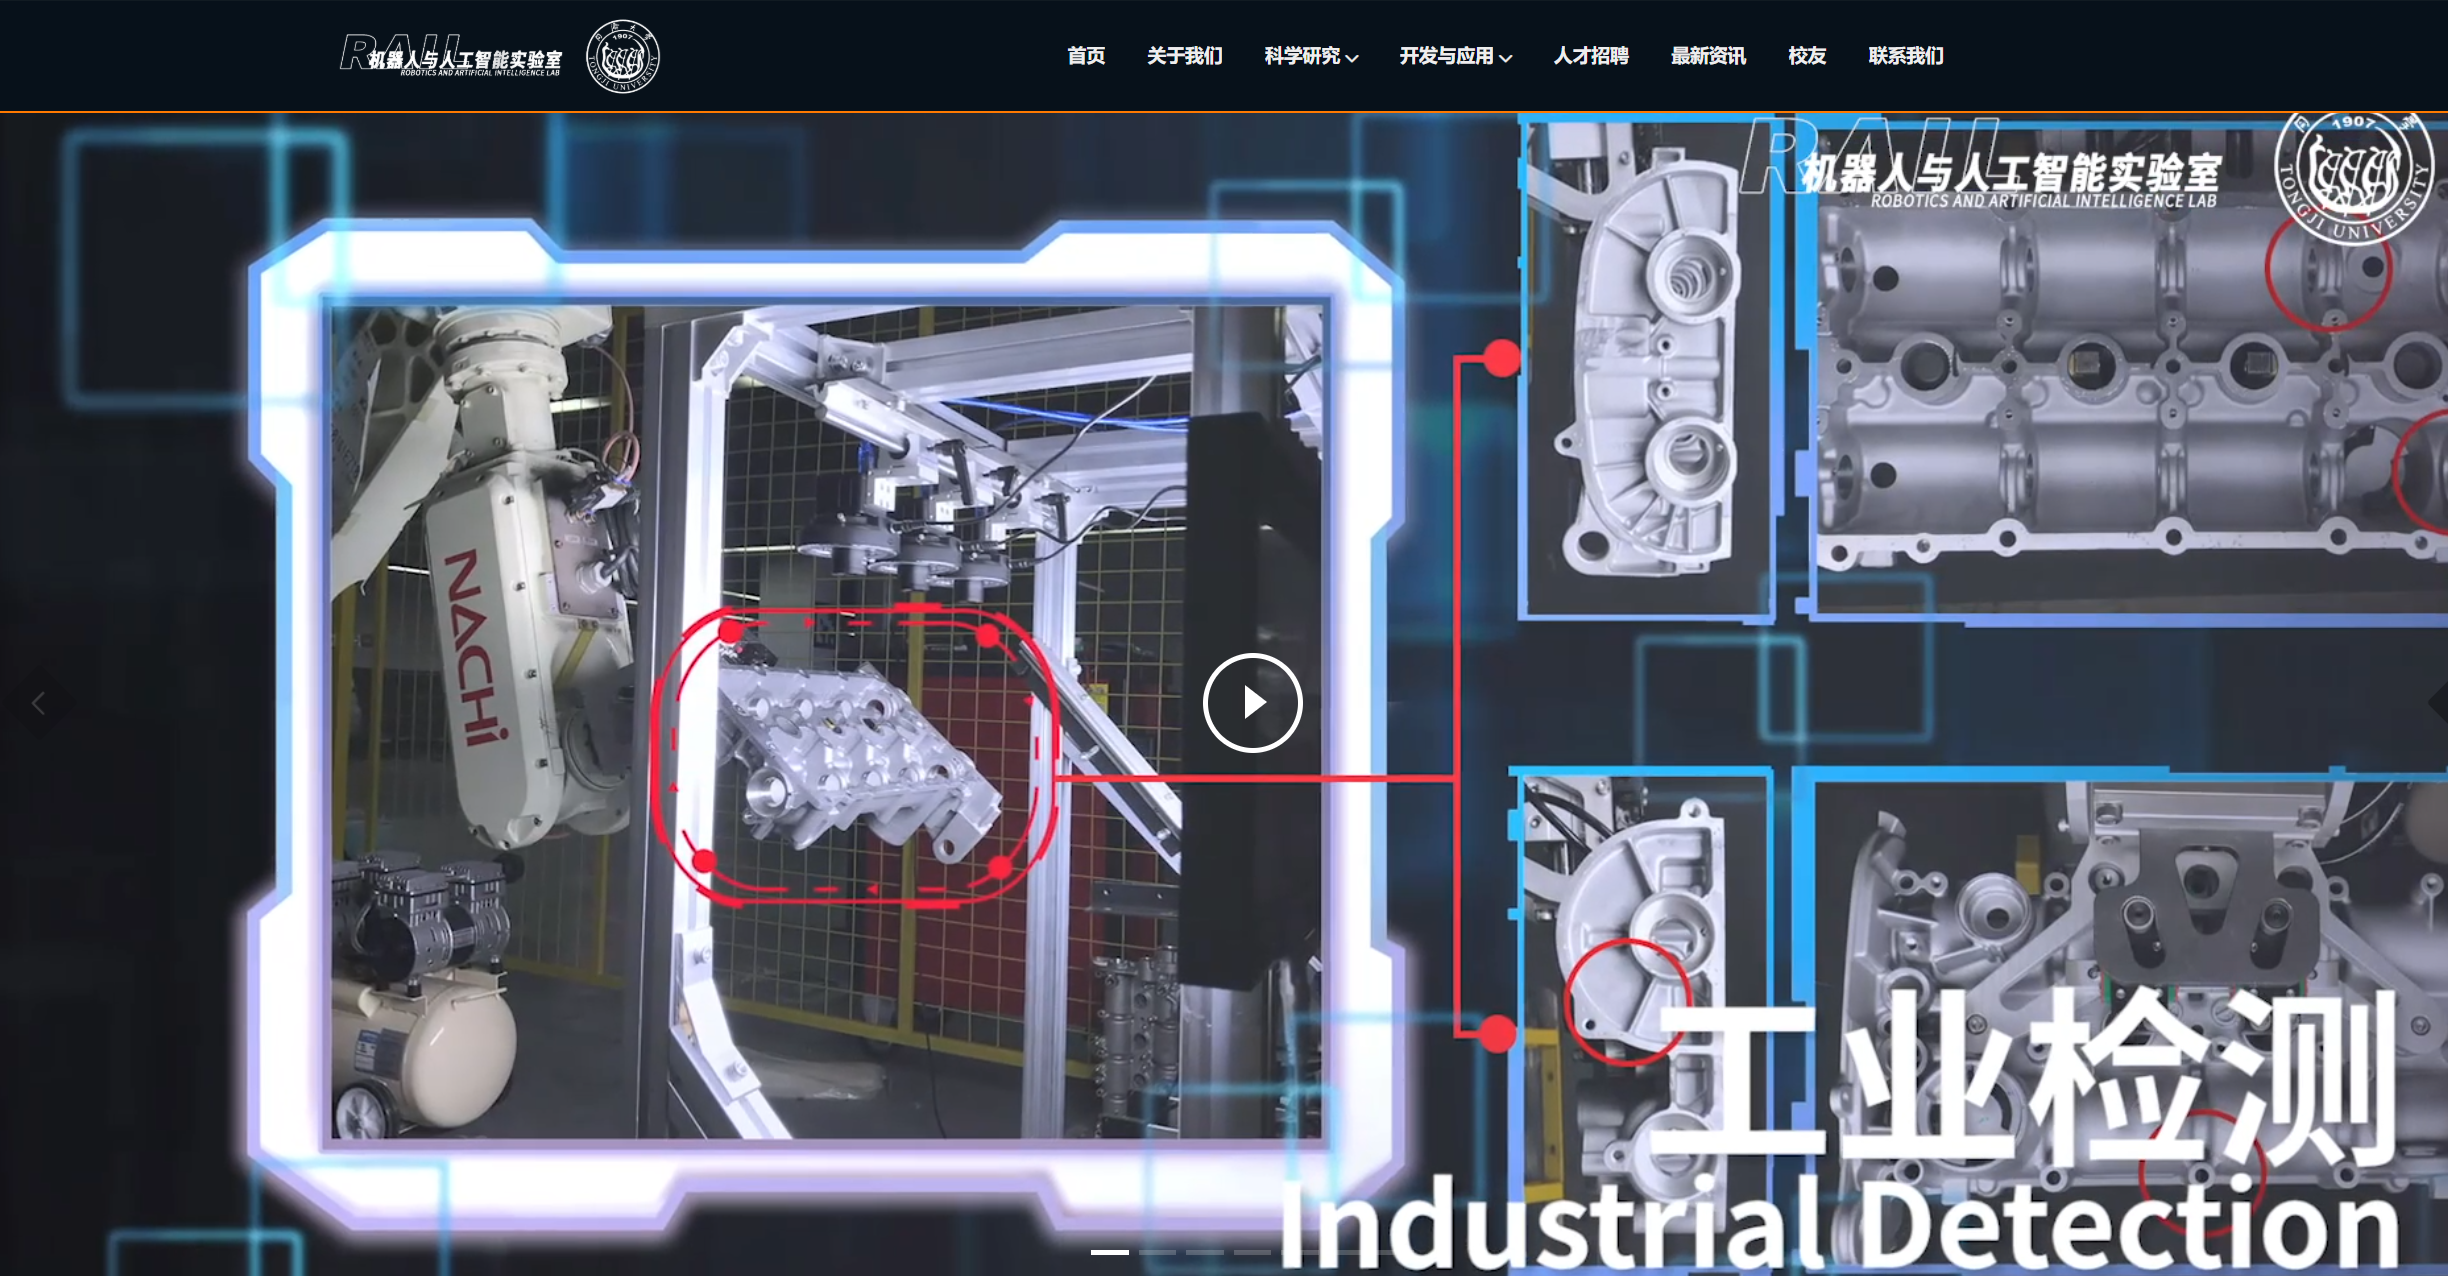The height and width of the screenshot is (1276, 2448).
Task: Jump to the fourth carousel slide indicator
Action: [1252, 1252]
